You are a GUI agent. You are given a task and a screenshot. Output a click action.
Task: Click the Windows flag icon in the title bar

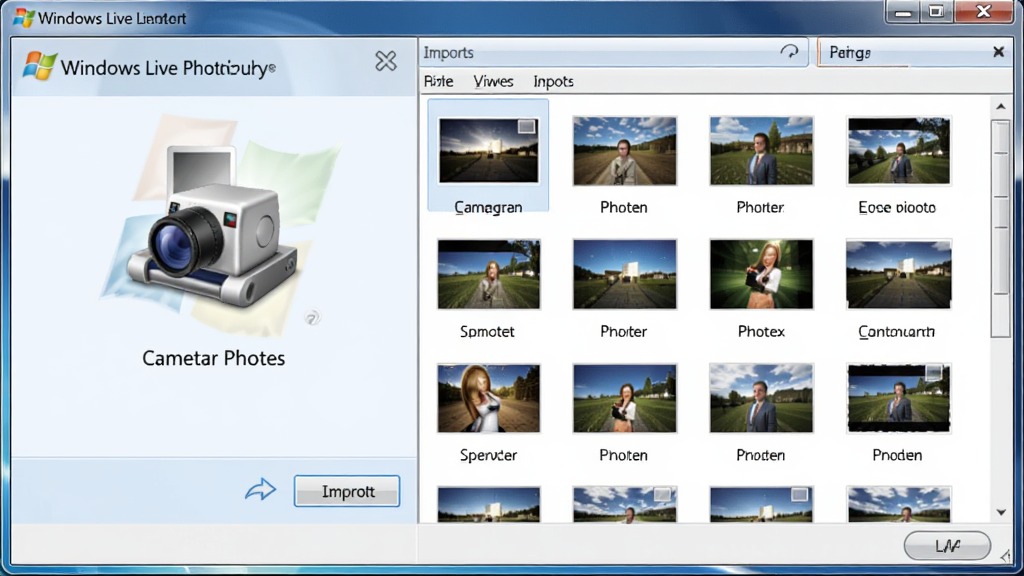(24, 18)
